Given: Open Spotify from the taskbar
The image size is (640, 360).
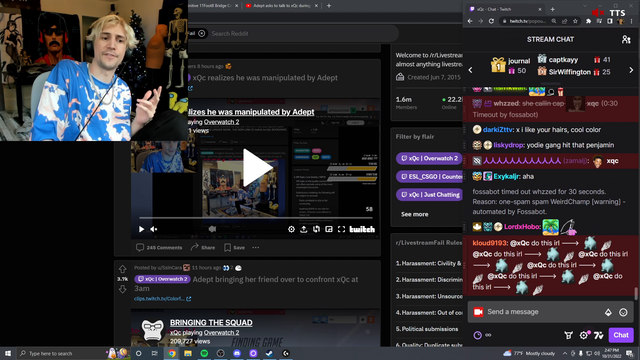Looking at the screenshot, I should 204,353.
